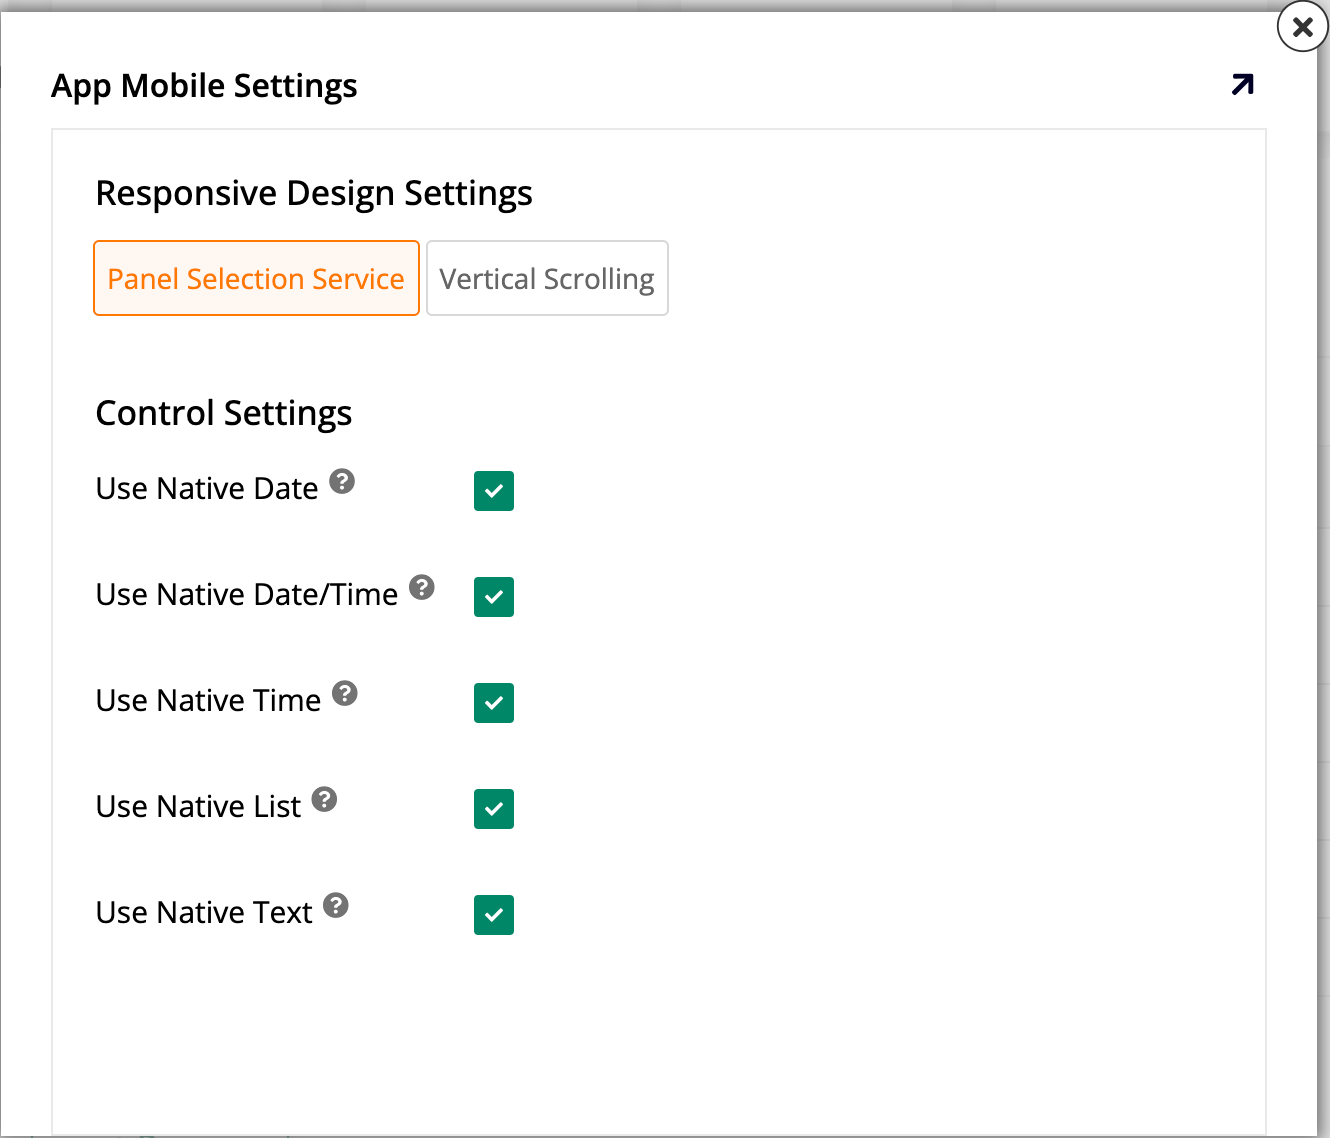Image resolution: width=1330 pixels, height=1138 pixels.
Task: Click the "Use Native Text" label text
Action: click(x=203, y=912)
